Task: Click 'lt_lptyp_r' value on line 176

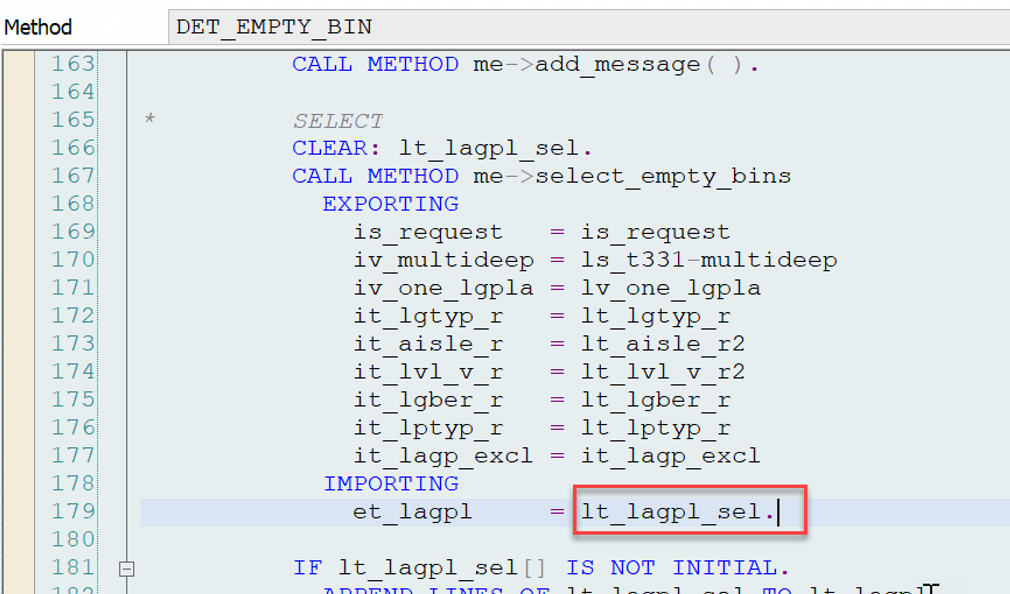Action: pyautogui.click(x=656, y=428)
